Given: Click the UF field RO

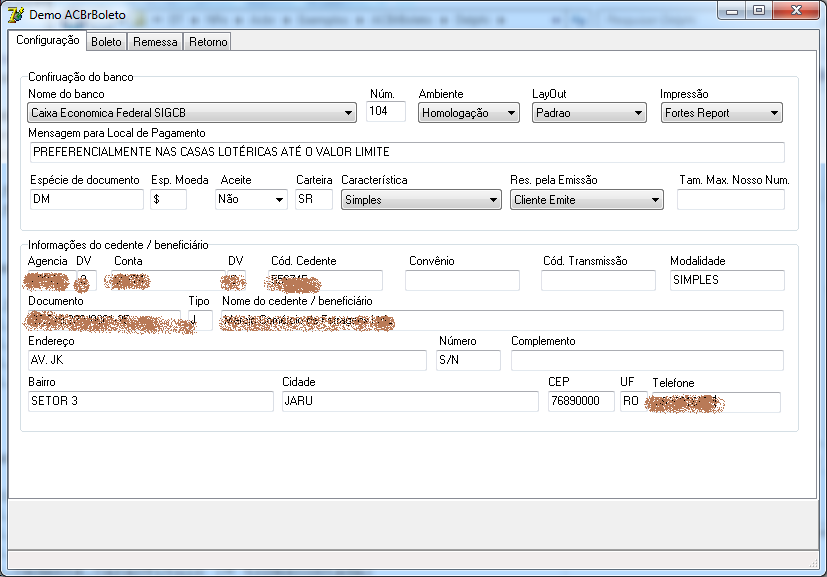Looking at the screenshot, I should (633, 401).
